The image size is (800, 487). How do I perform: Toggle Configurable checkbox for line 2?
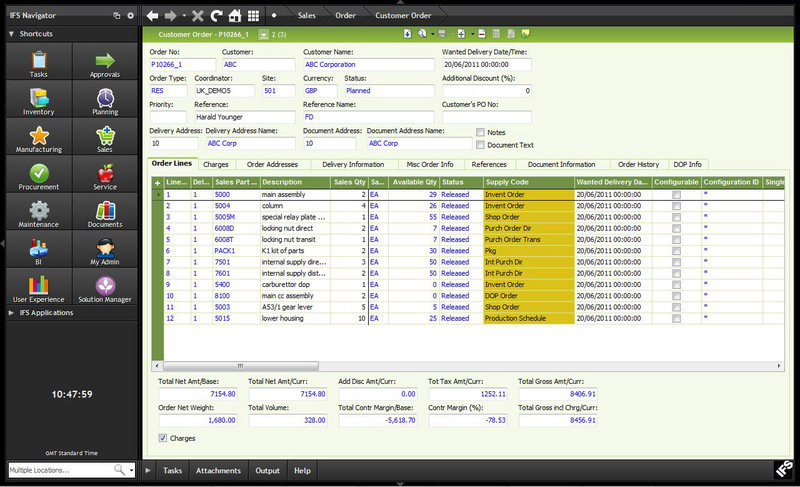click(x=676, y=206)
